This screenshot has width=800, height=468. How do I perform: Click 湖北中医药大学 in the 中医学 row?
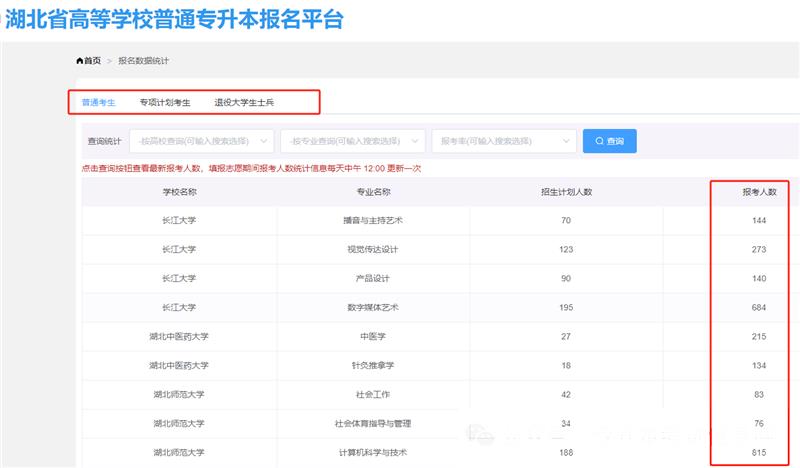tap(179, 337)
